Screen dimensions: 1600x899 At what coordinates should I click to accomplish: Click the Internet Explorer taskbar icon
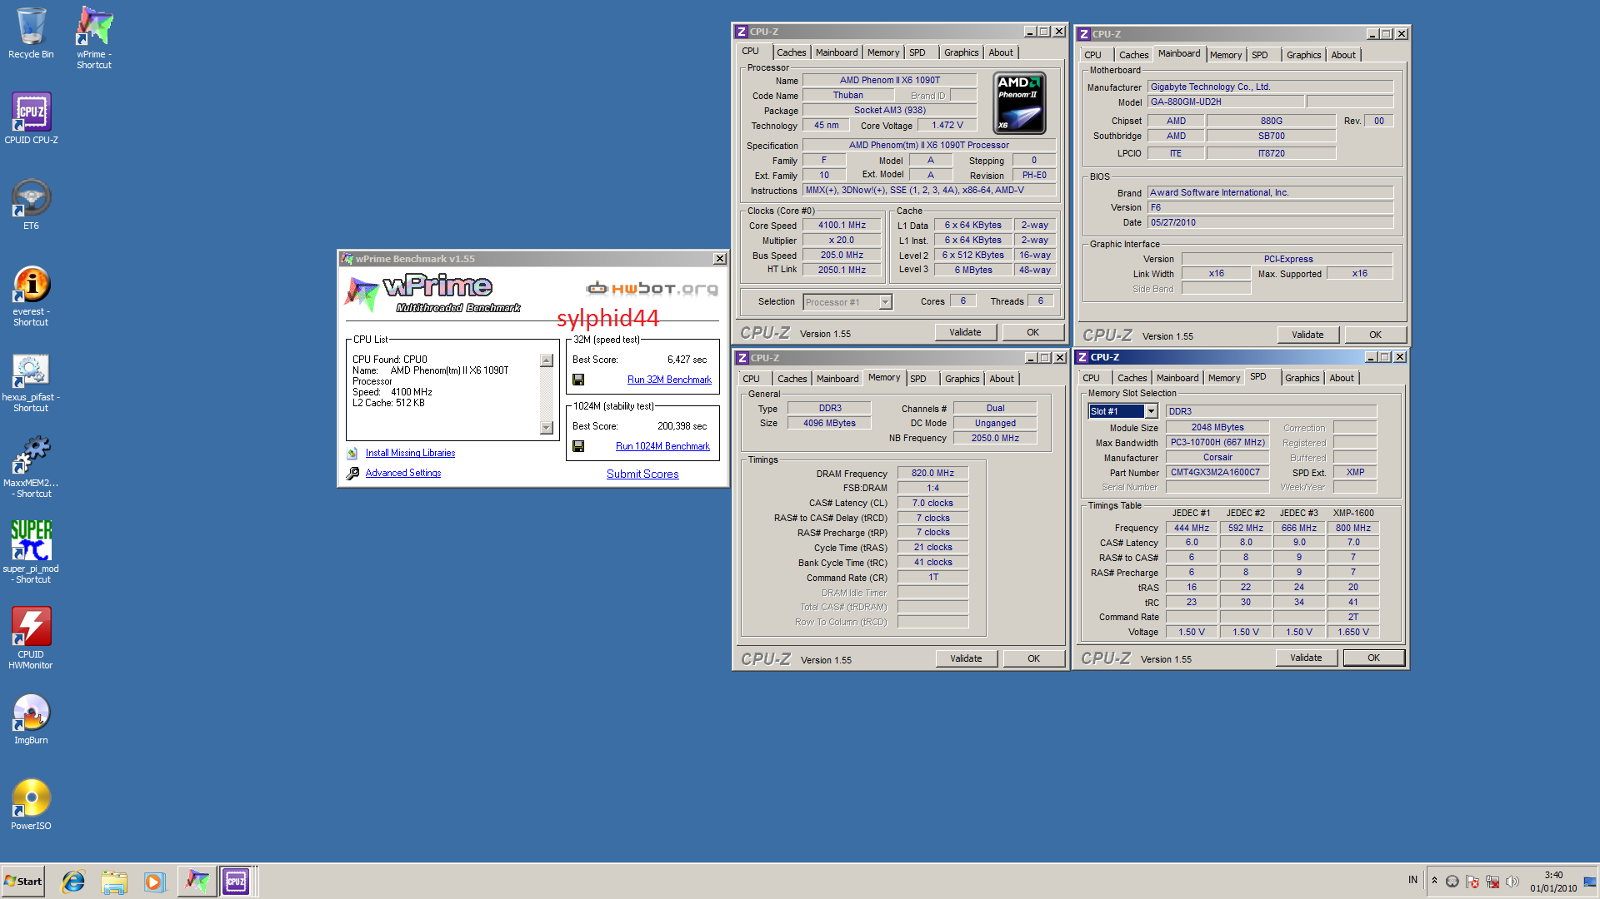(73, 881)
